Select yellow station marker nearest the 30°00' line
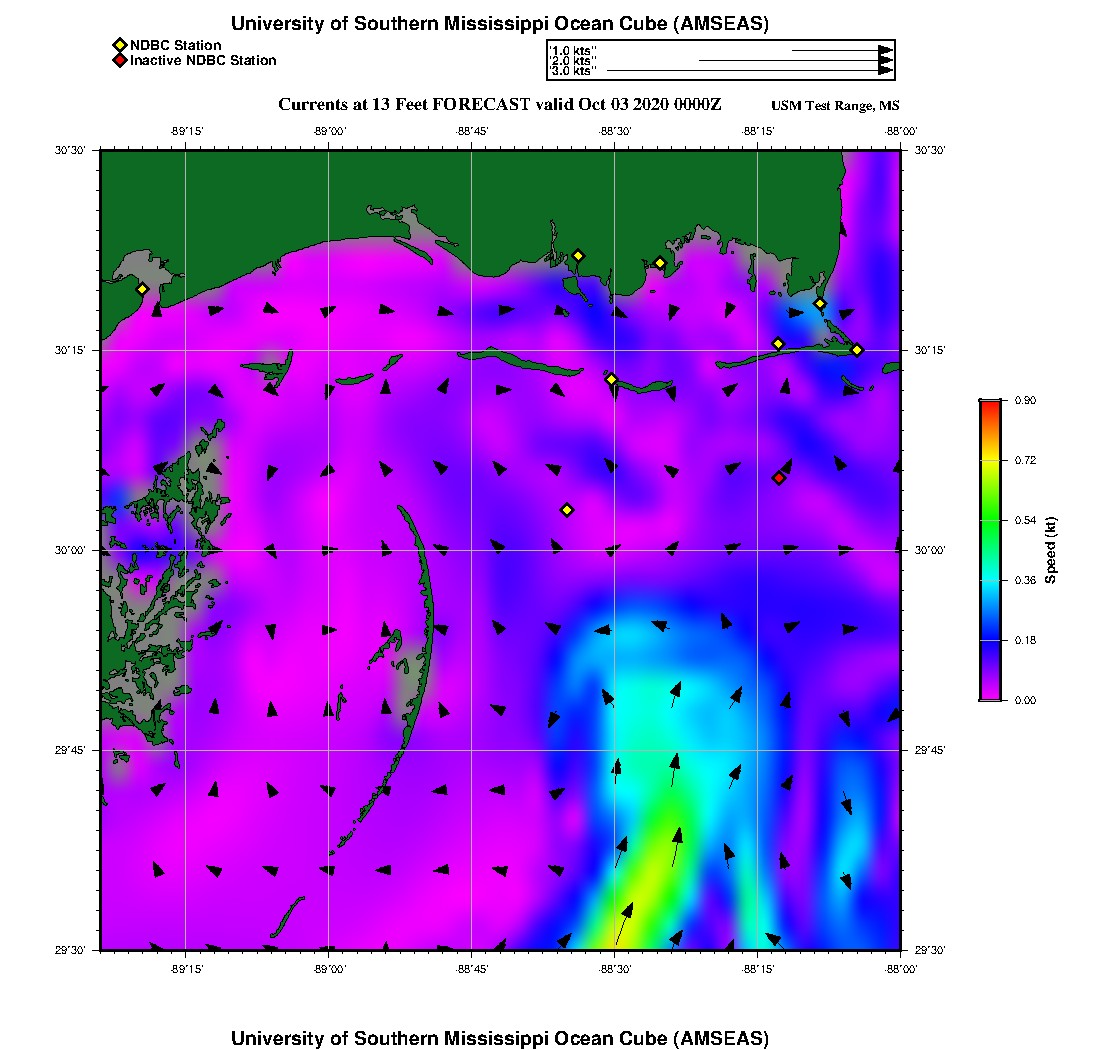The image size is (1100, 1050). [x=567, y=510]
